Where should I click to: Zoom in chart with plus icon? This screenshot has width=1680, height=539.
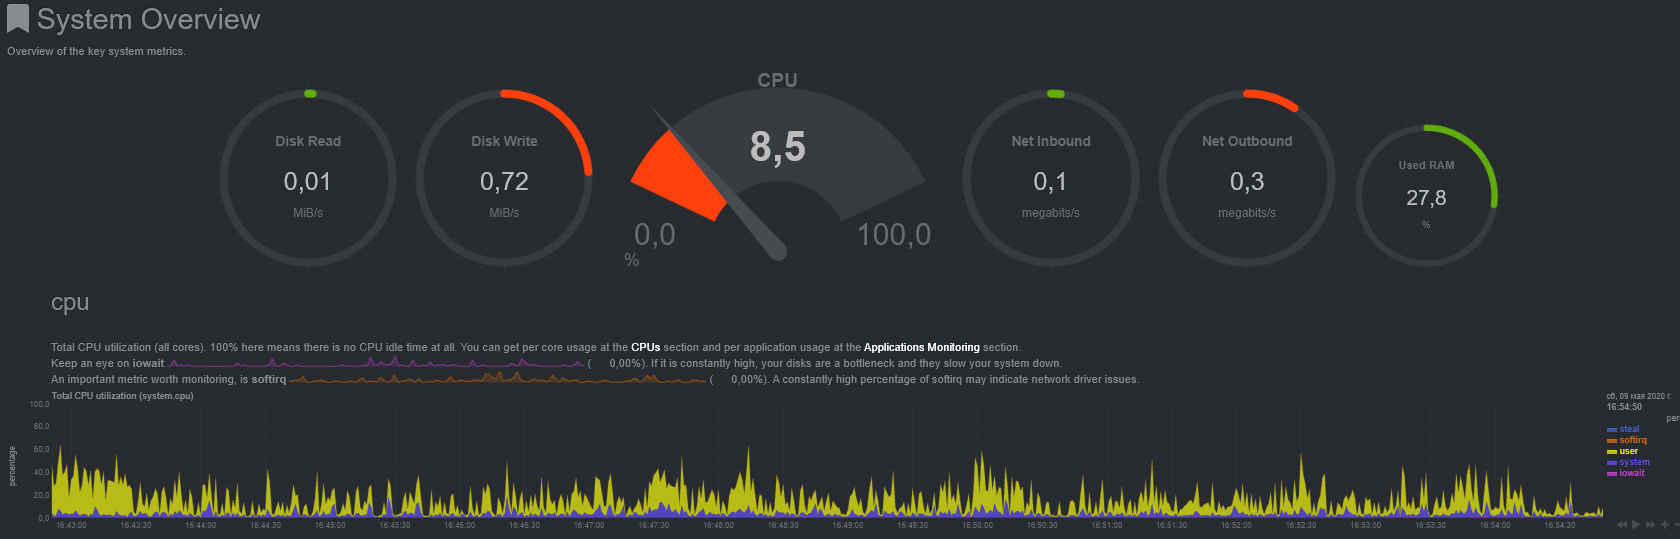(1664, 525)
